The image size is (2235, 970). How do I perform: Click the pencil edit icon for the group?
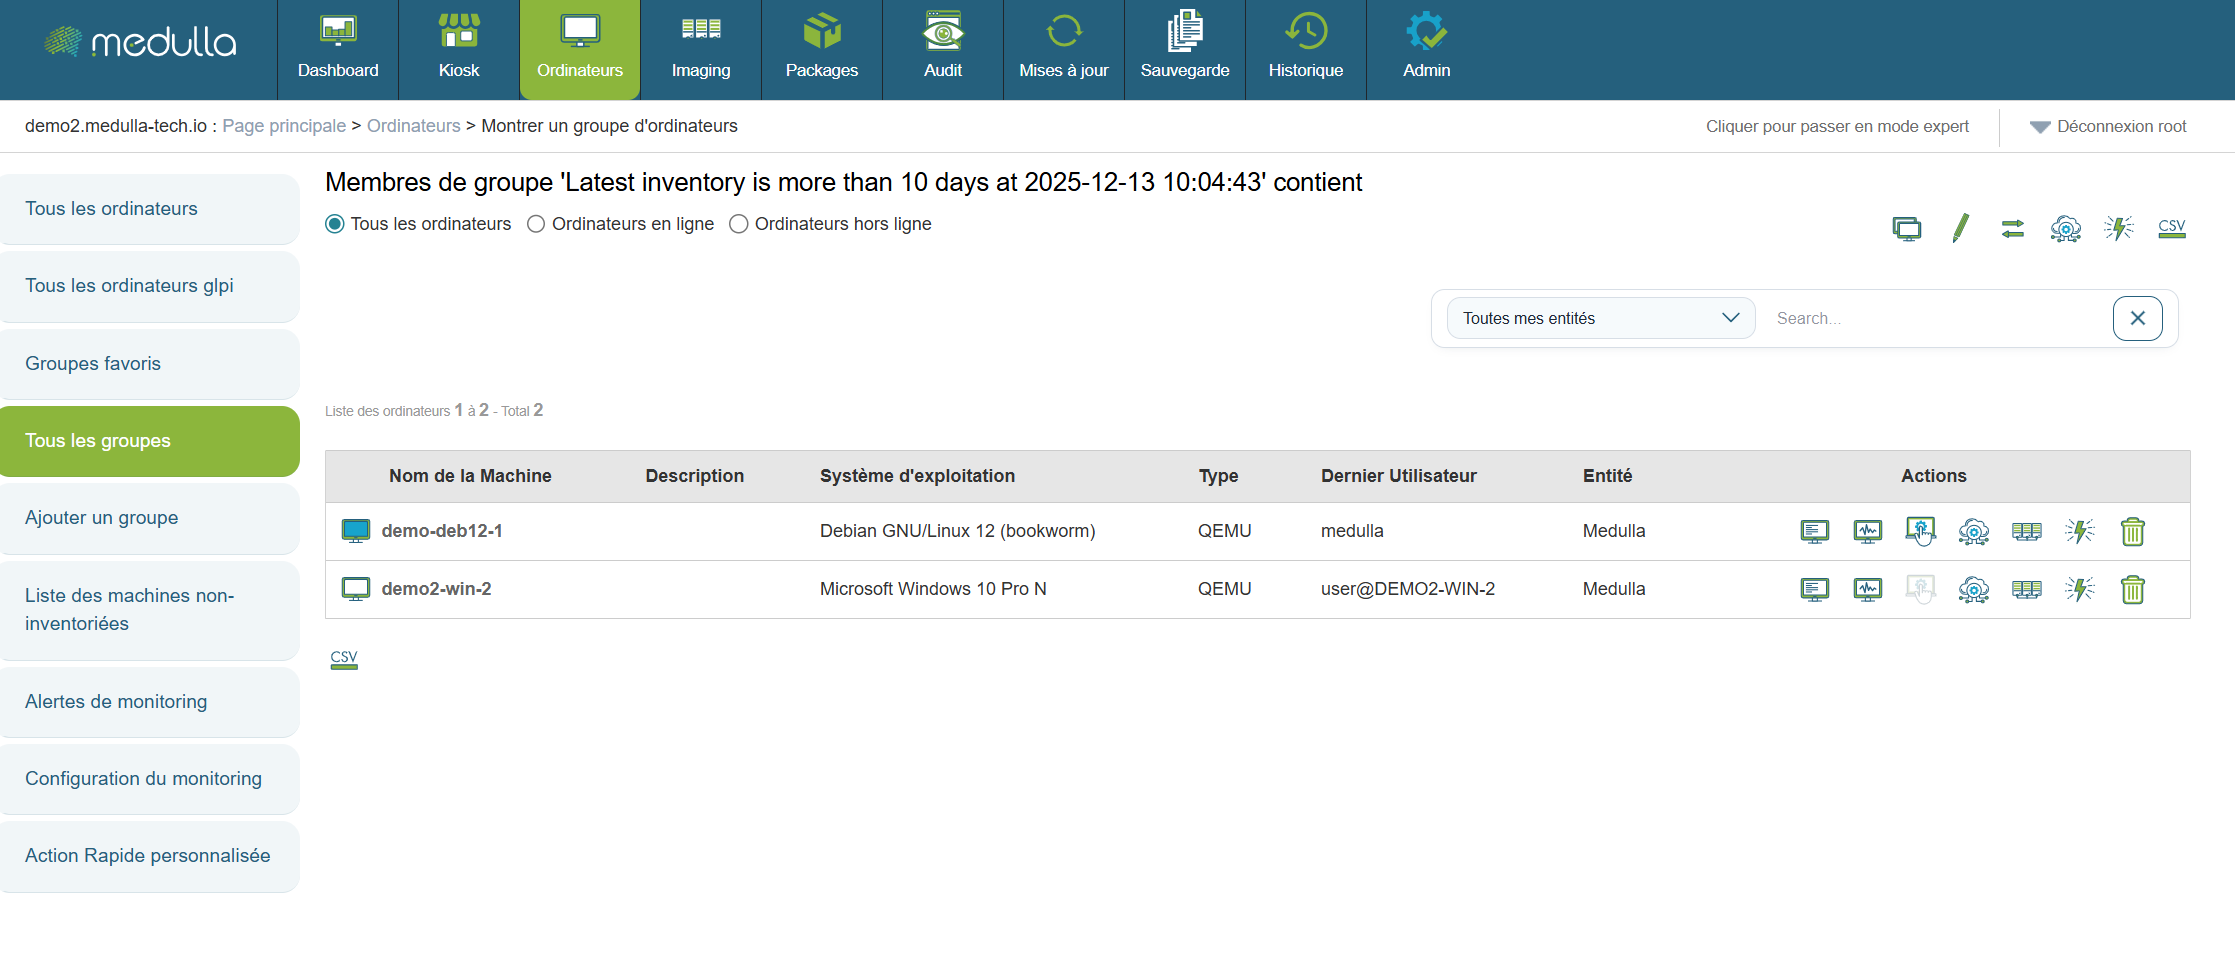pyautogui.click(x=1960, y=228)
